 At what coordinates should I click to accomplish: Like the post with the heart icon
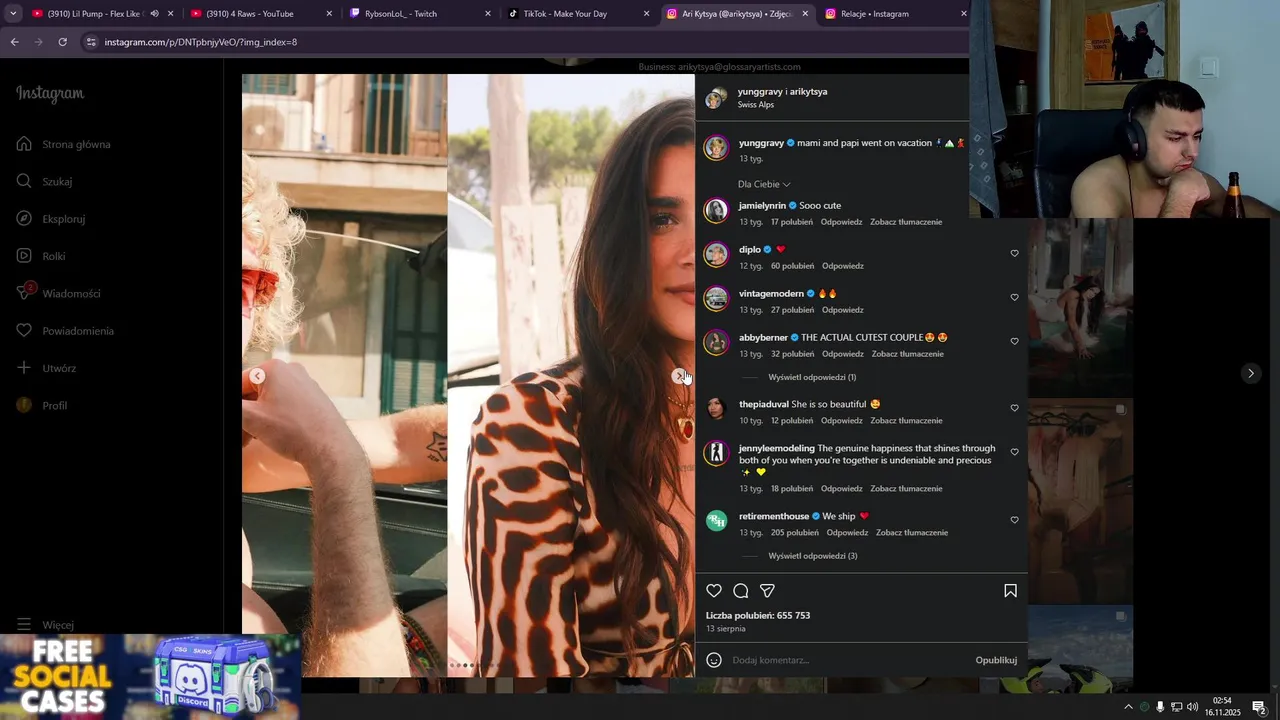coord(714,591)
